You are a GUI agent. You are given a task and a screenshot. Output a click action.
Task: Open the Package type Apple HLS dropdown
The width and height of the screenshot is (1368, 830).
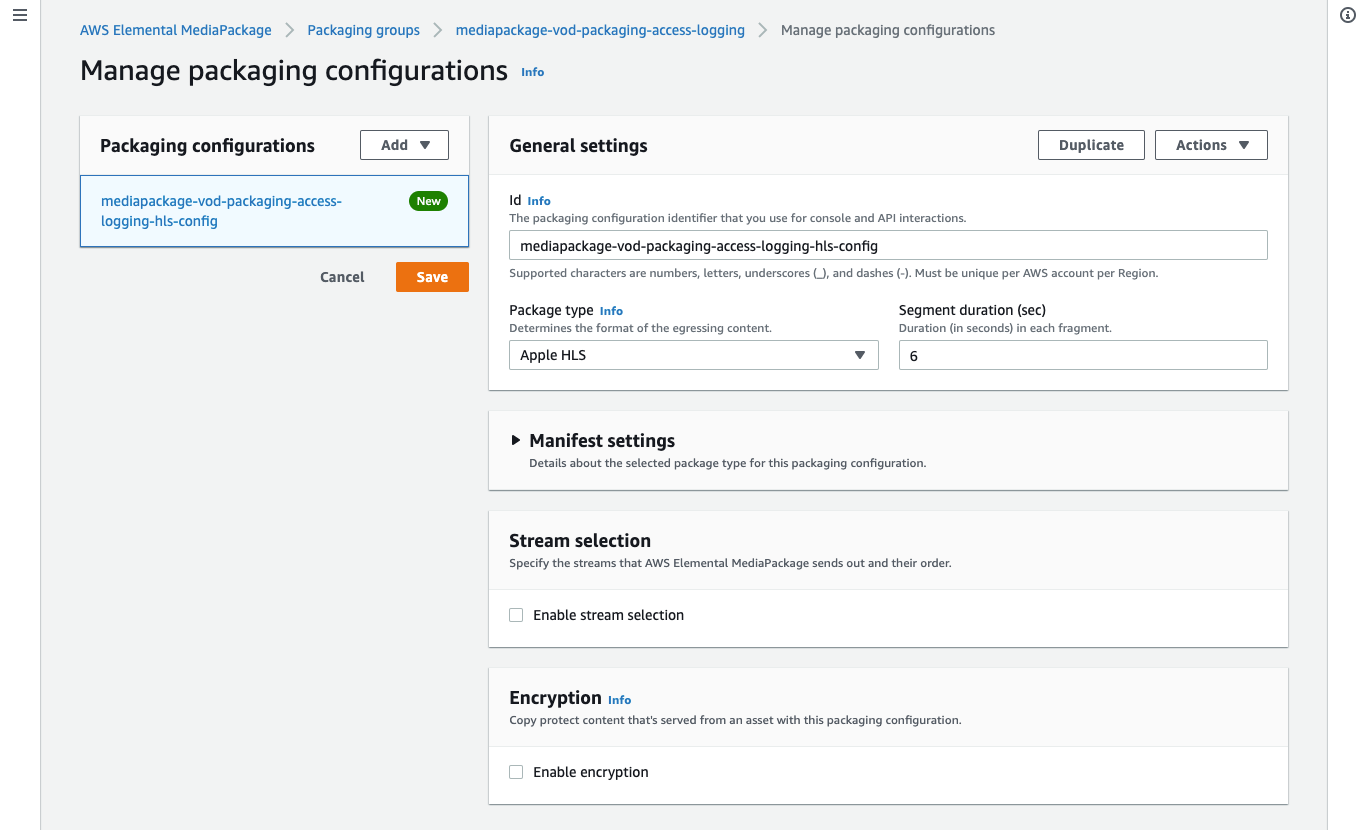pos(693,355)
